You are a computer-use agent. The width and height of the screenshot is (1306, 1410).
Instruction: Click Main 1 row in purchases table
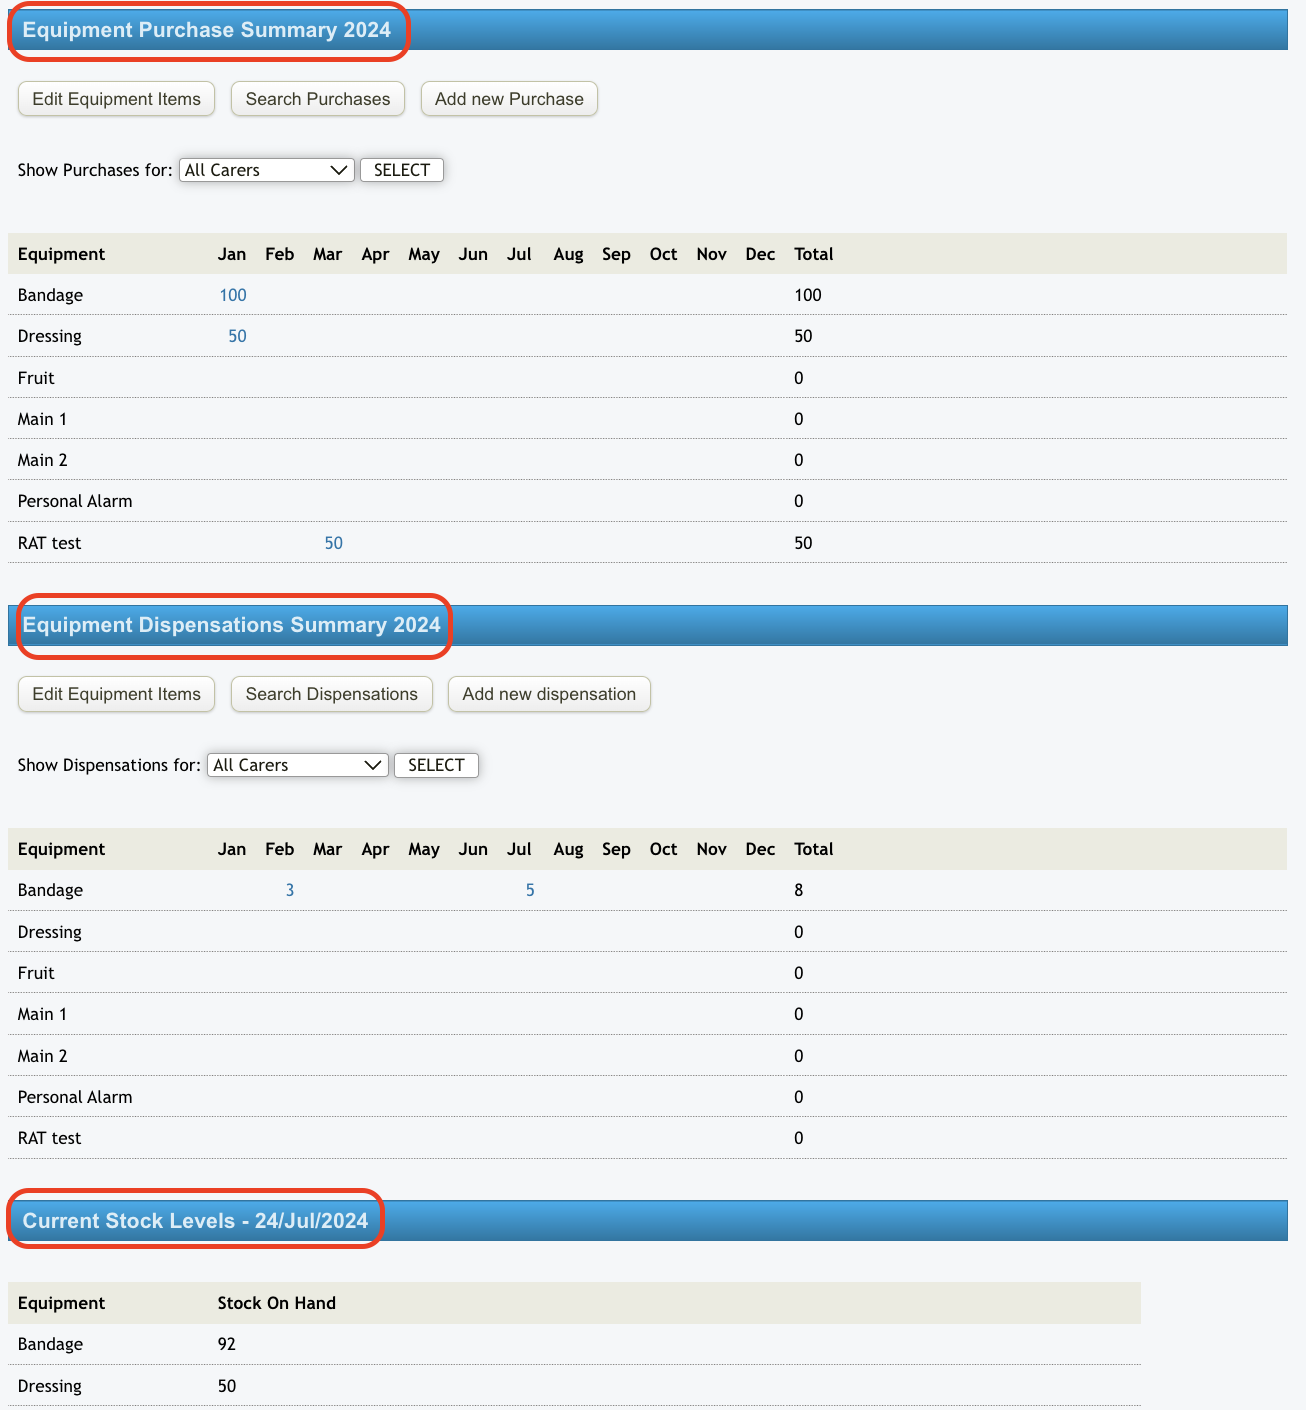pos(647,419)
